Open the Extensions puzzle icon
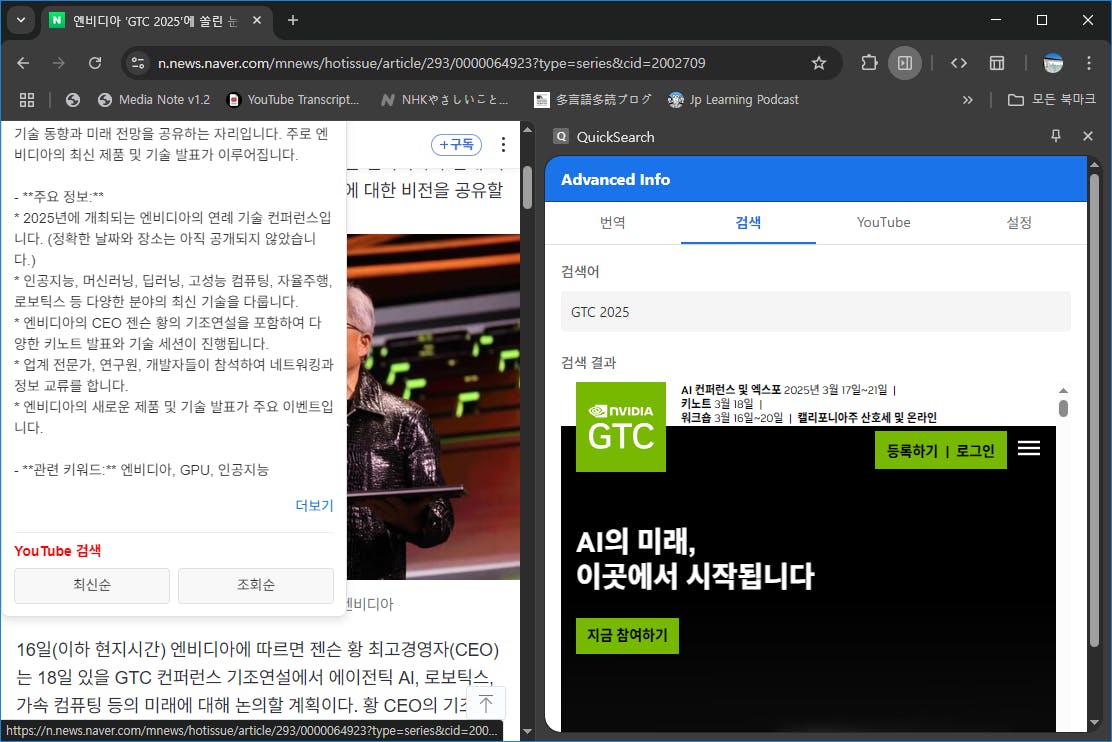1112x742 pixels. pos(869,63)
